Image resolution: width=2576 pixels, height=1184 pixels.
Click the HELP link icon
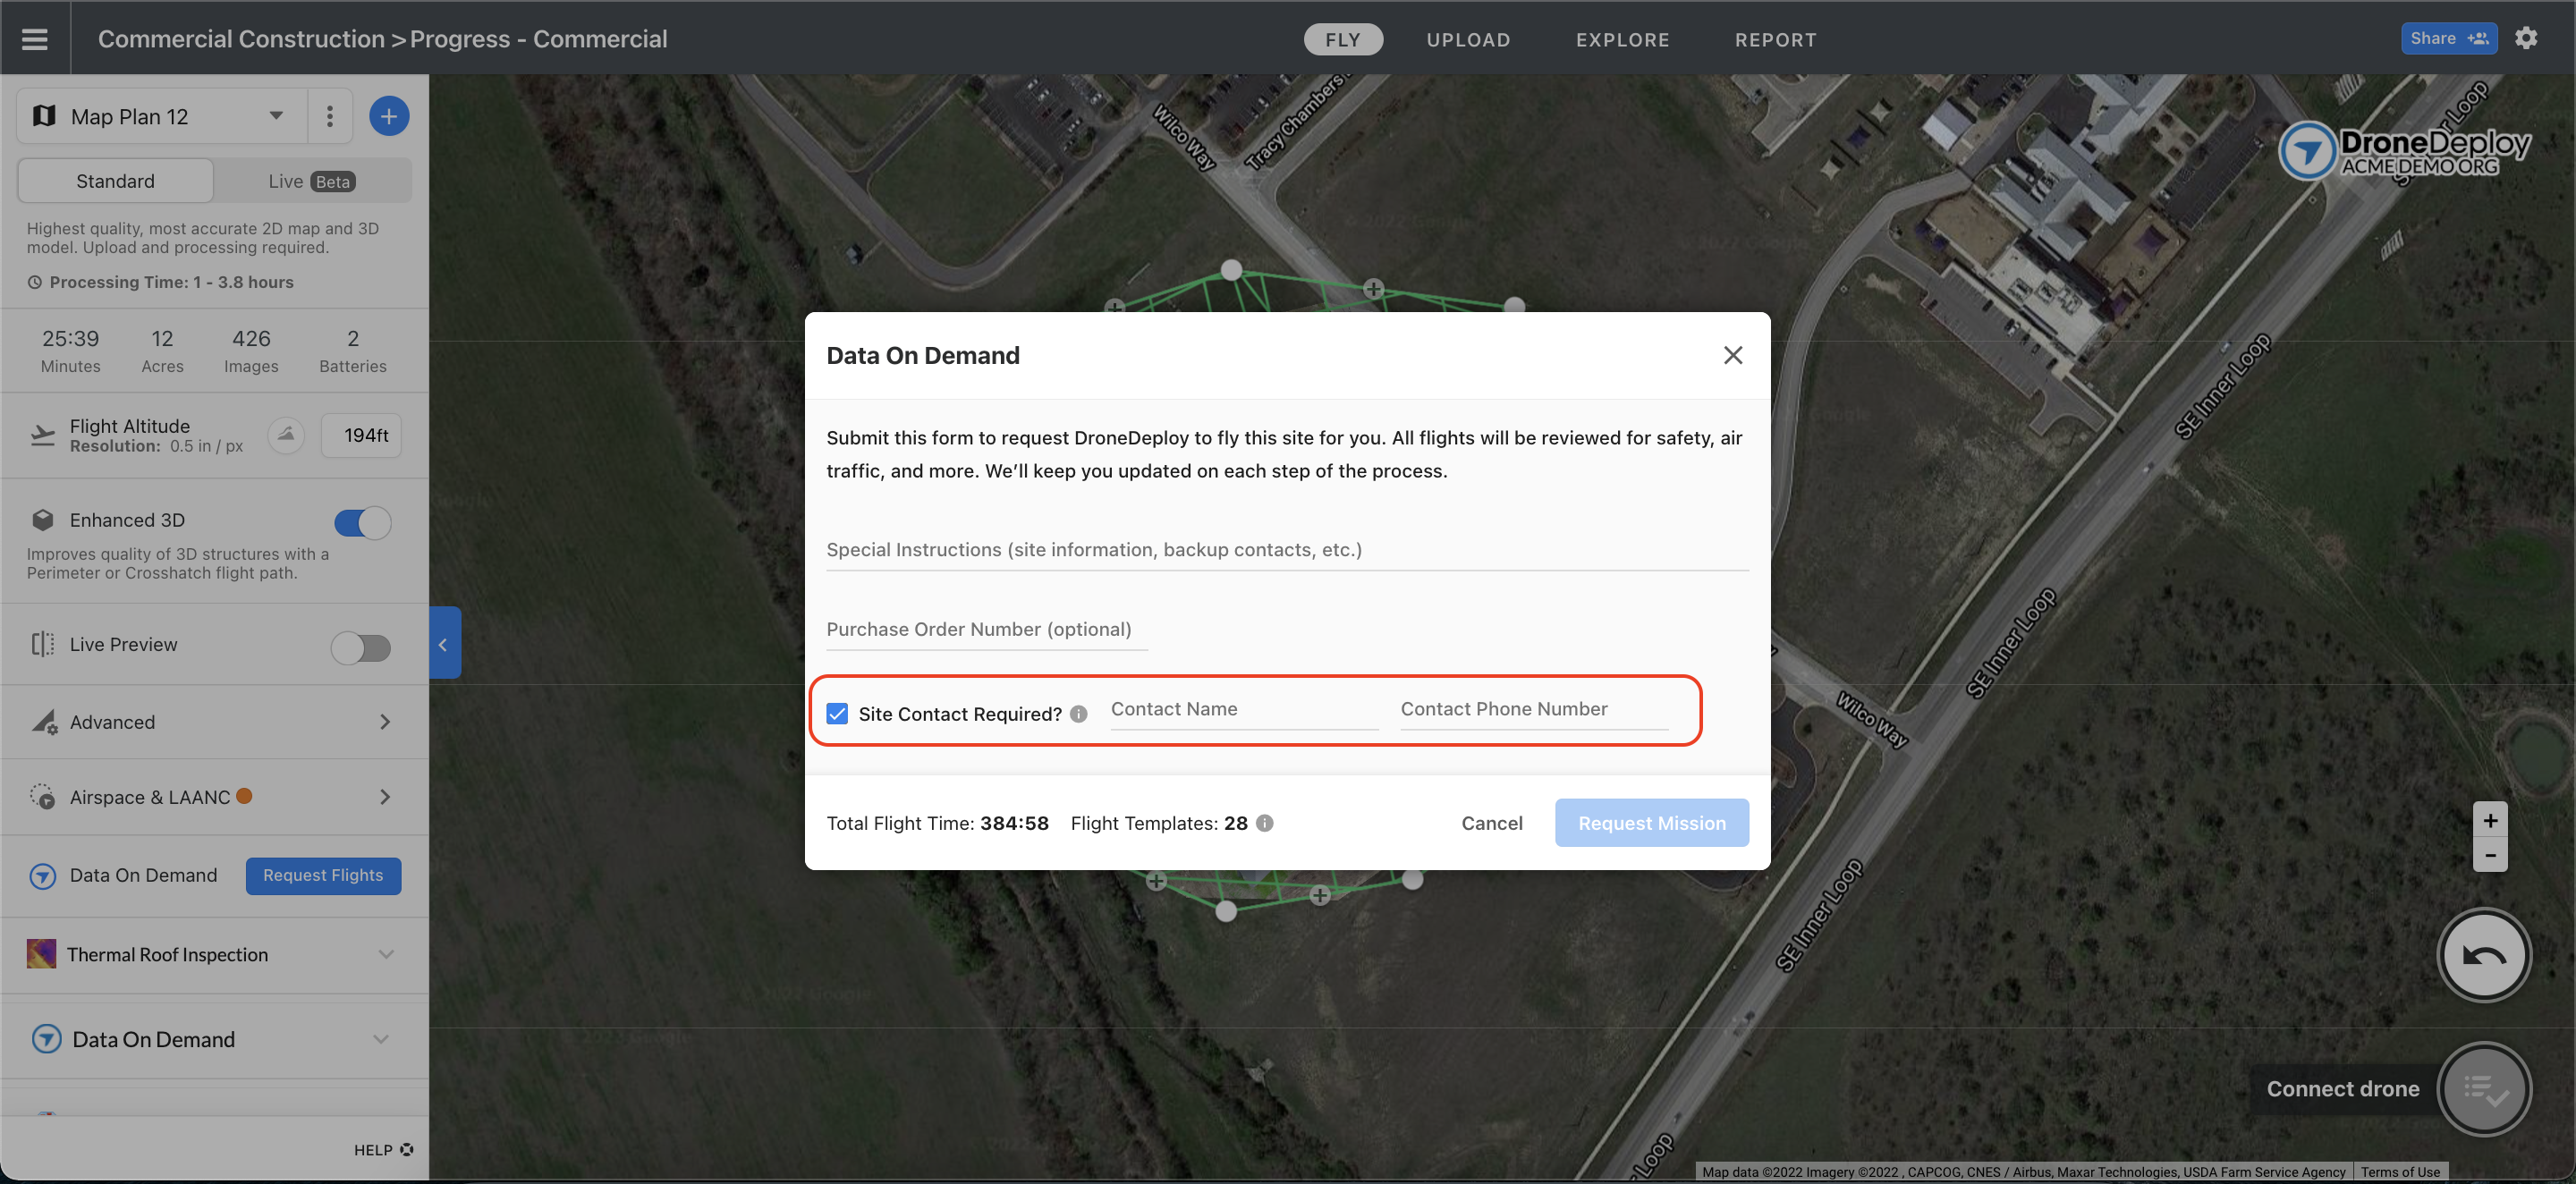[407, 1150]
